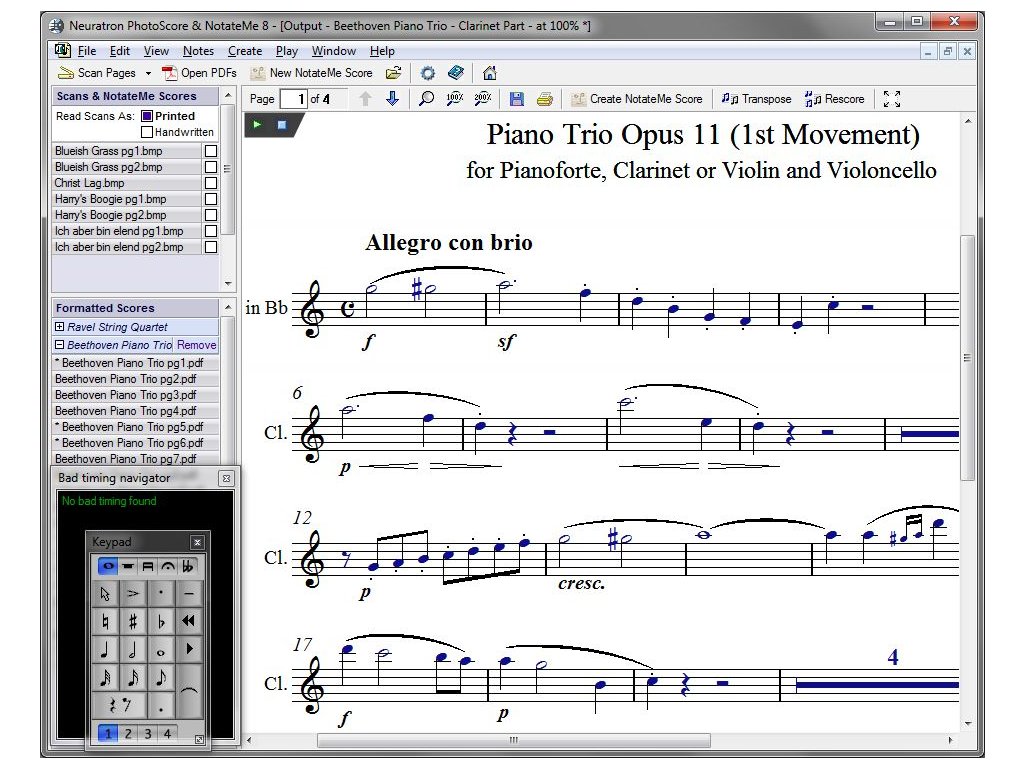Choose the half note on Keypad
This screenshot has width=1024, height=768.
coord(133,649)
